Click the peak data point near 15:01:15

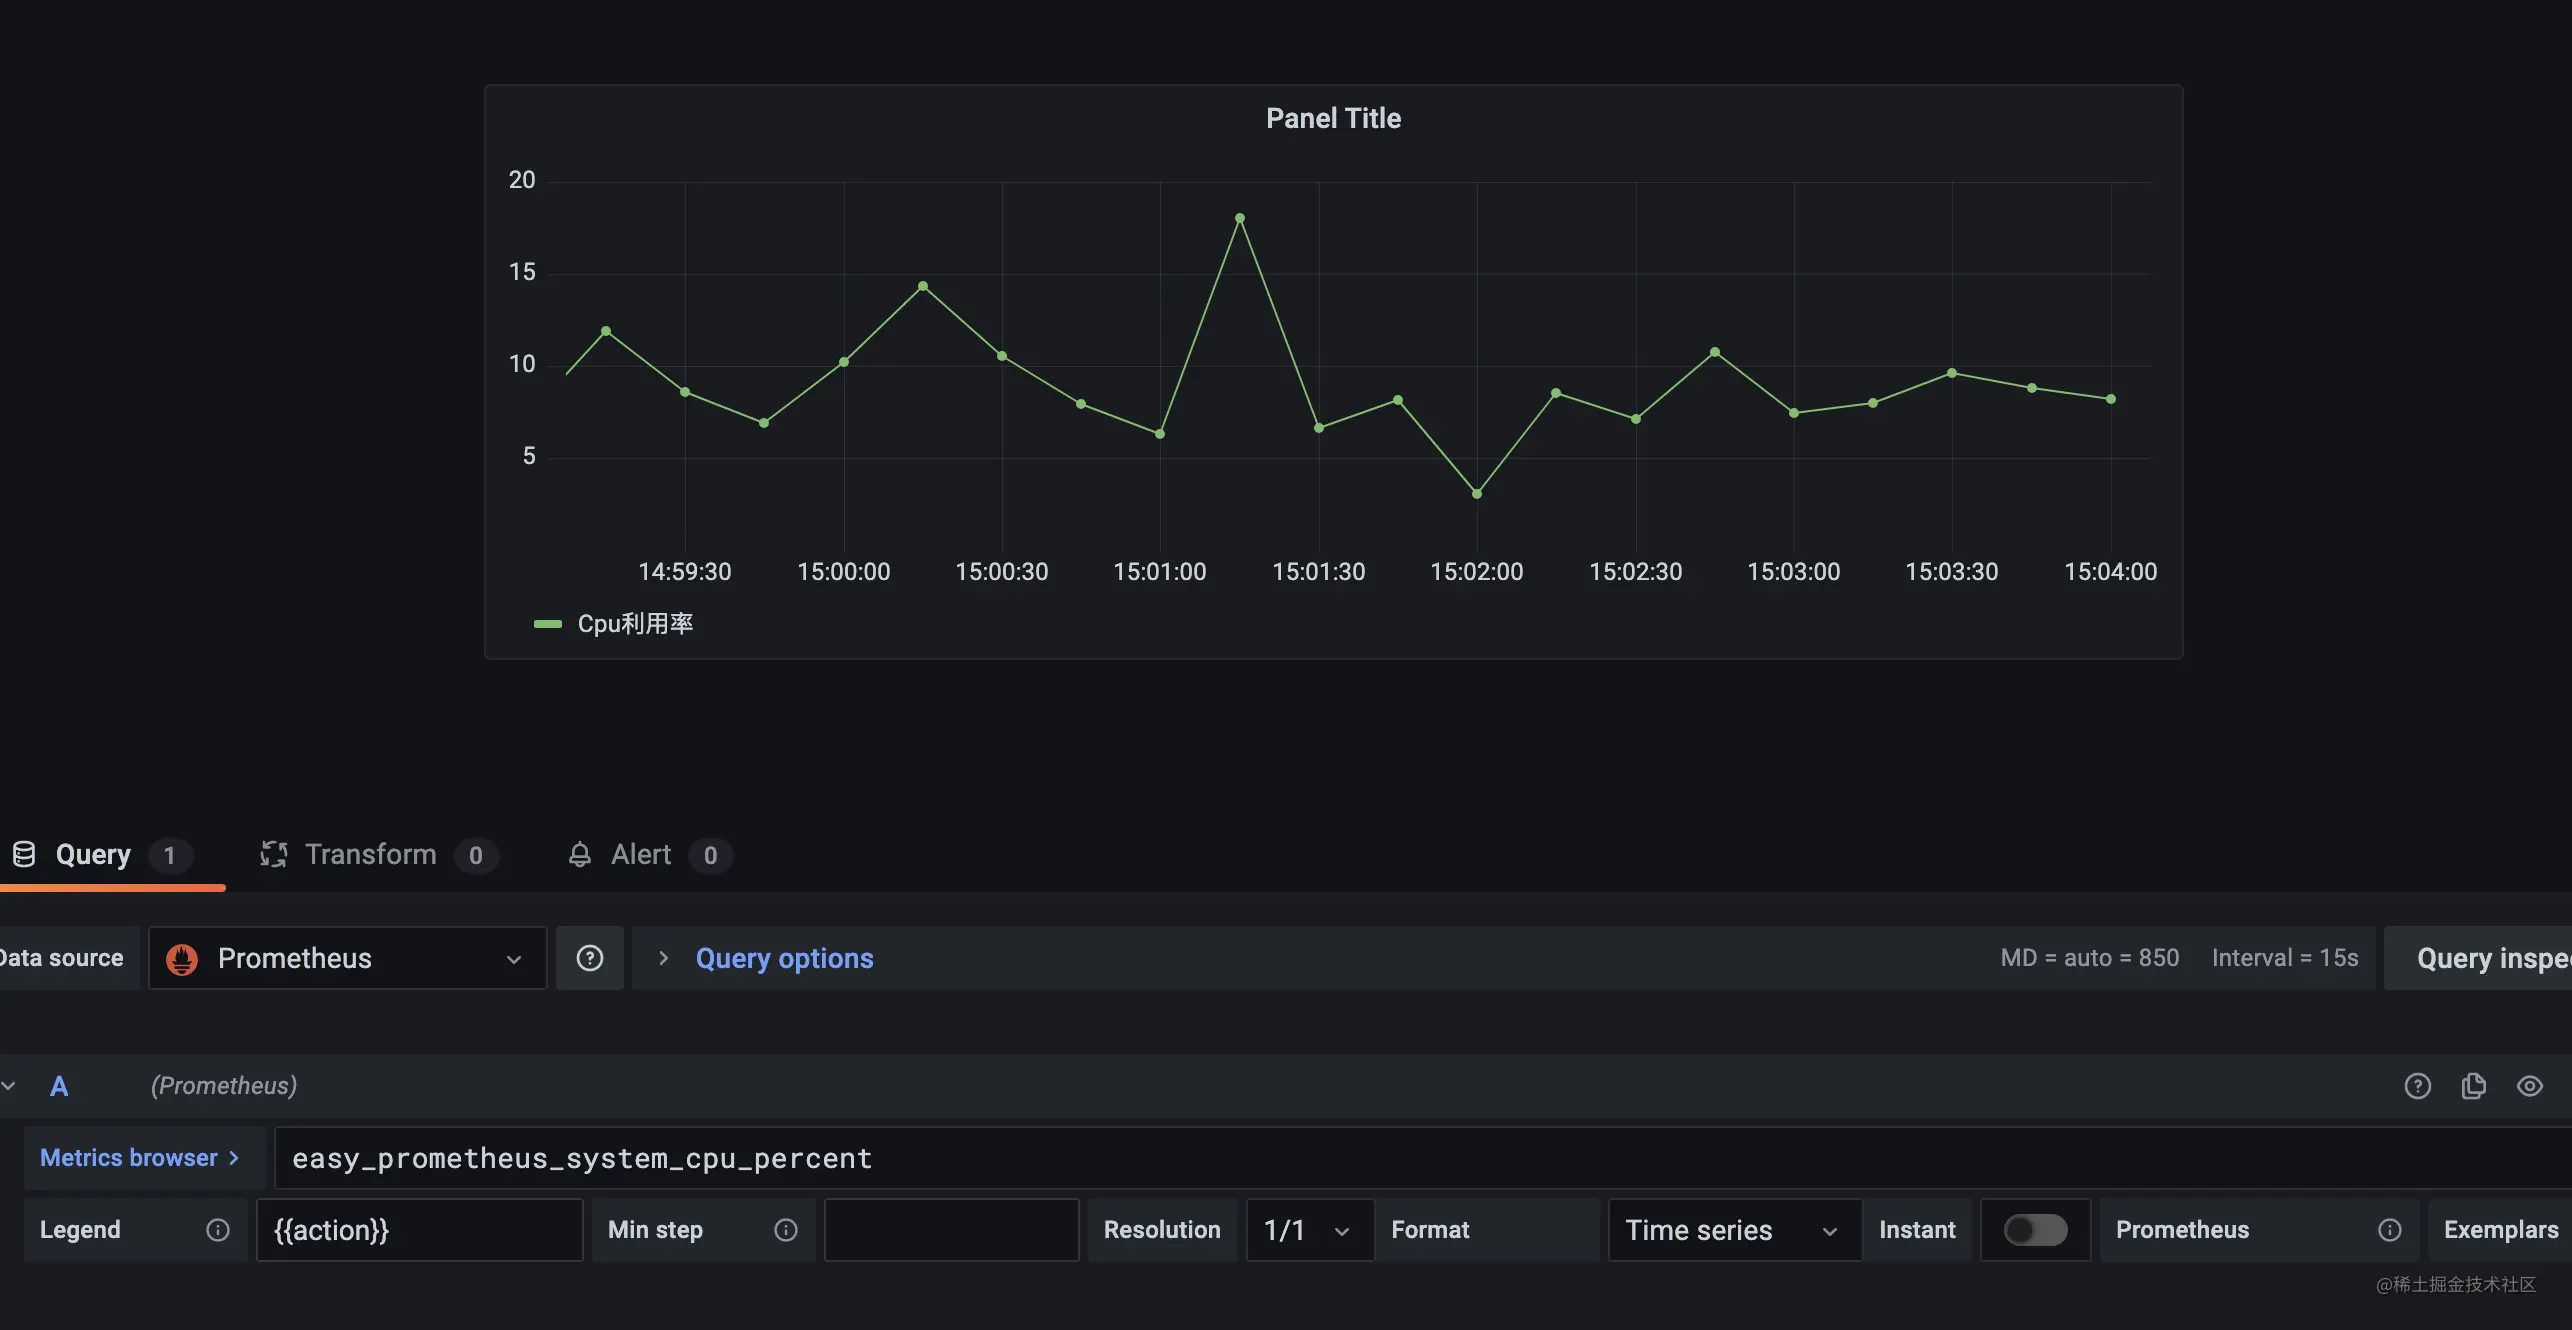(1240, 218)
